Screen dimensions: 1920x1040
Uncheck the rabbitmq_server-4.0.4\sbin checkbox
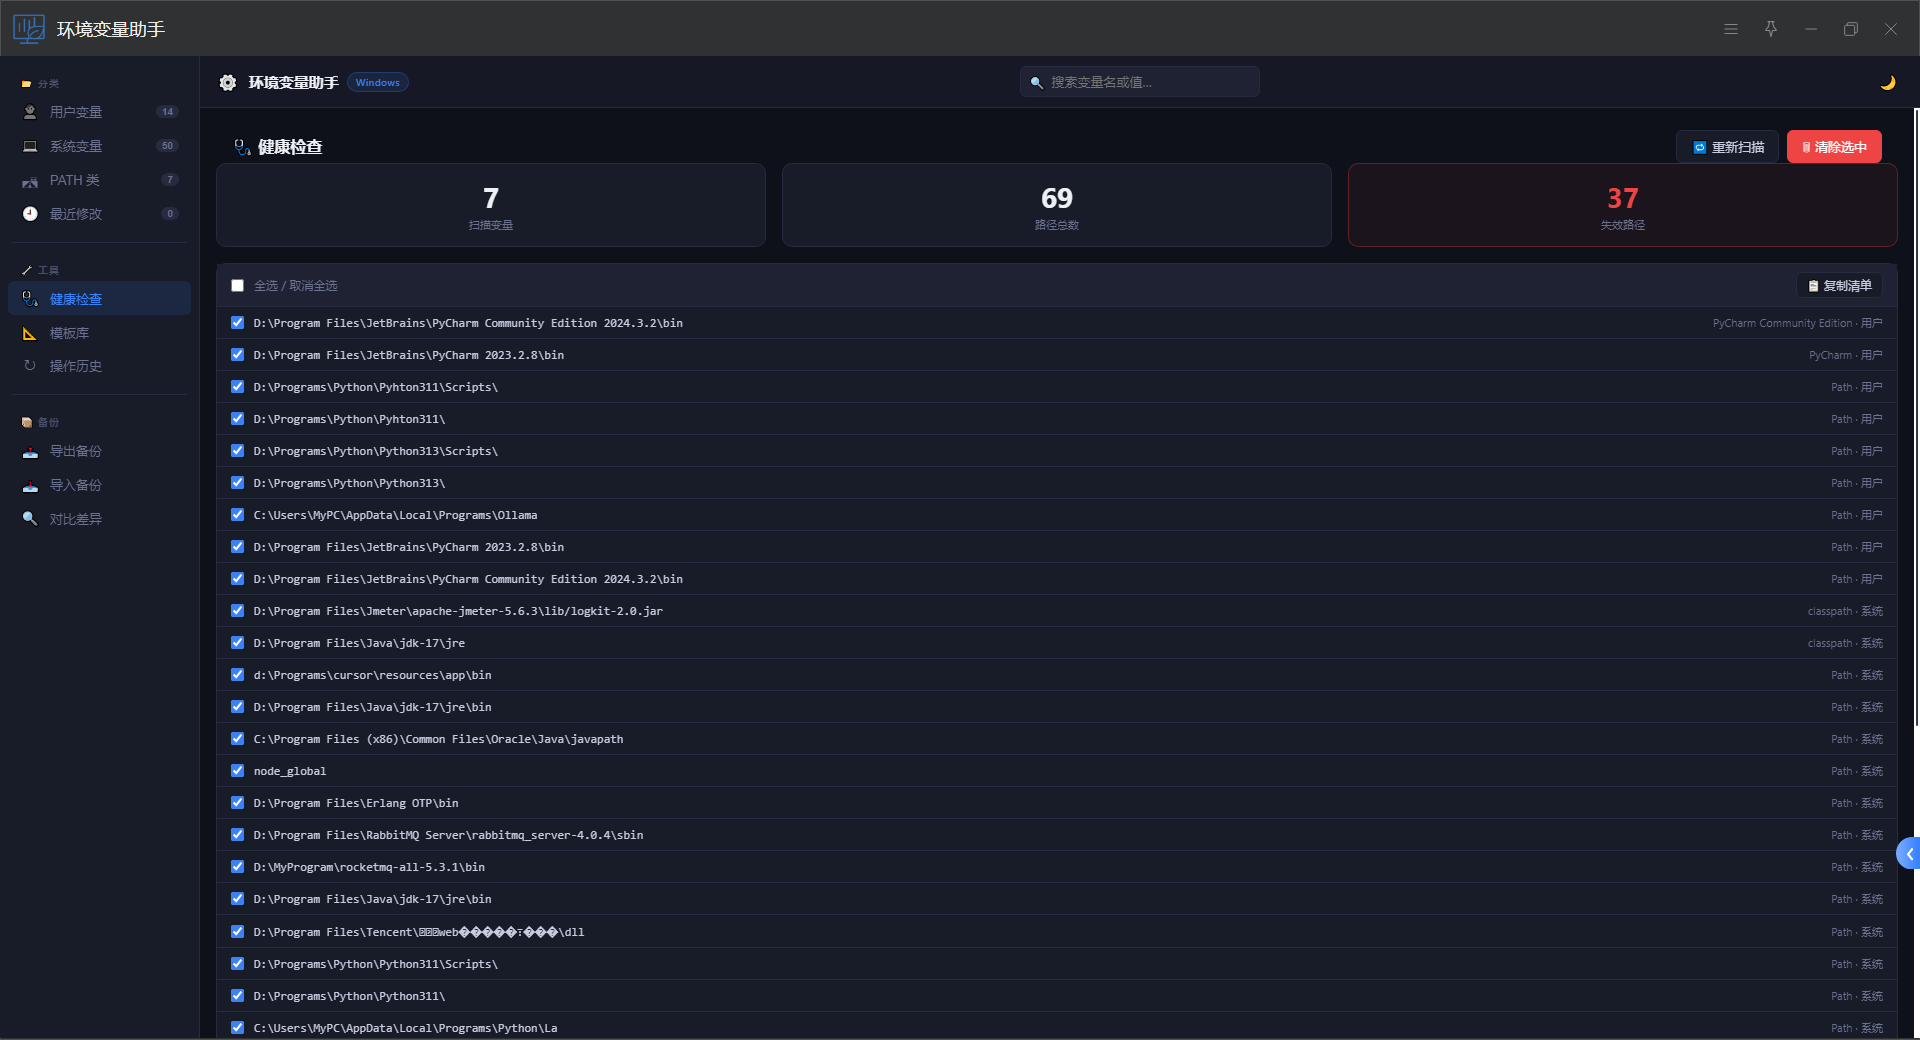coord(237,835)
